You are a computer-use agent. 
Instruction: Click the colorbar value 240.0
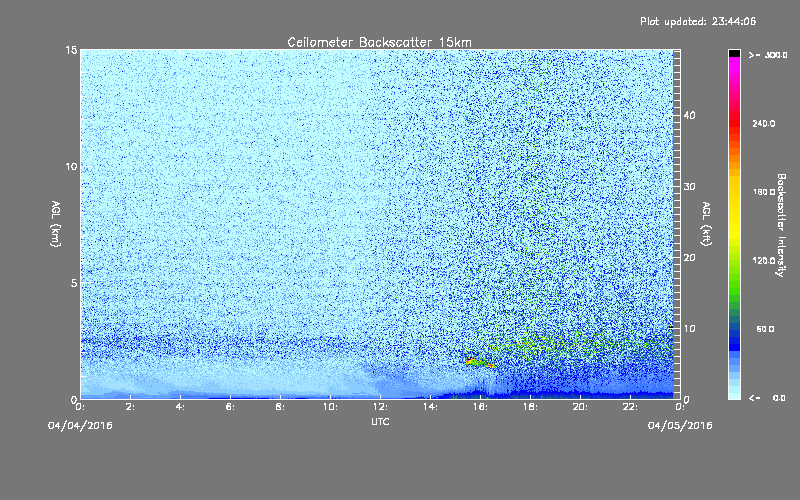764,124
